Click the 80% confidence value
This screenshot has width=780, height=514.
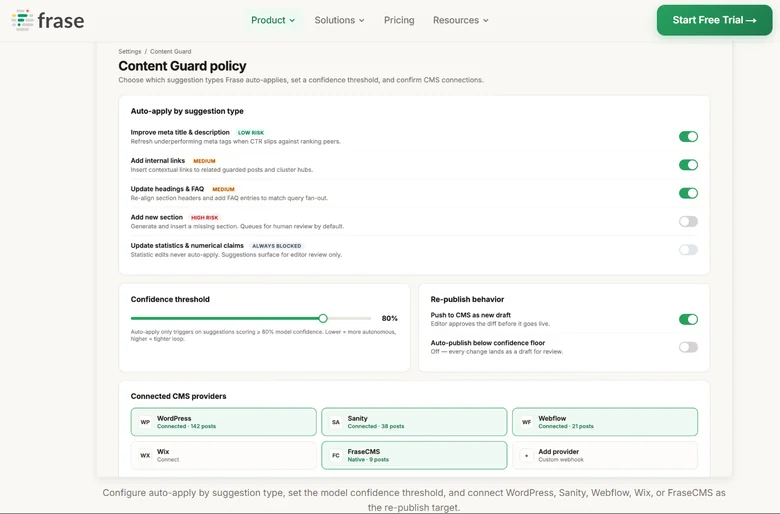(x=390, y=318)
